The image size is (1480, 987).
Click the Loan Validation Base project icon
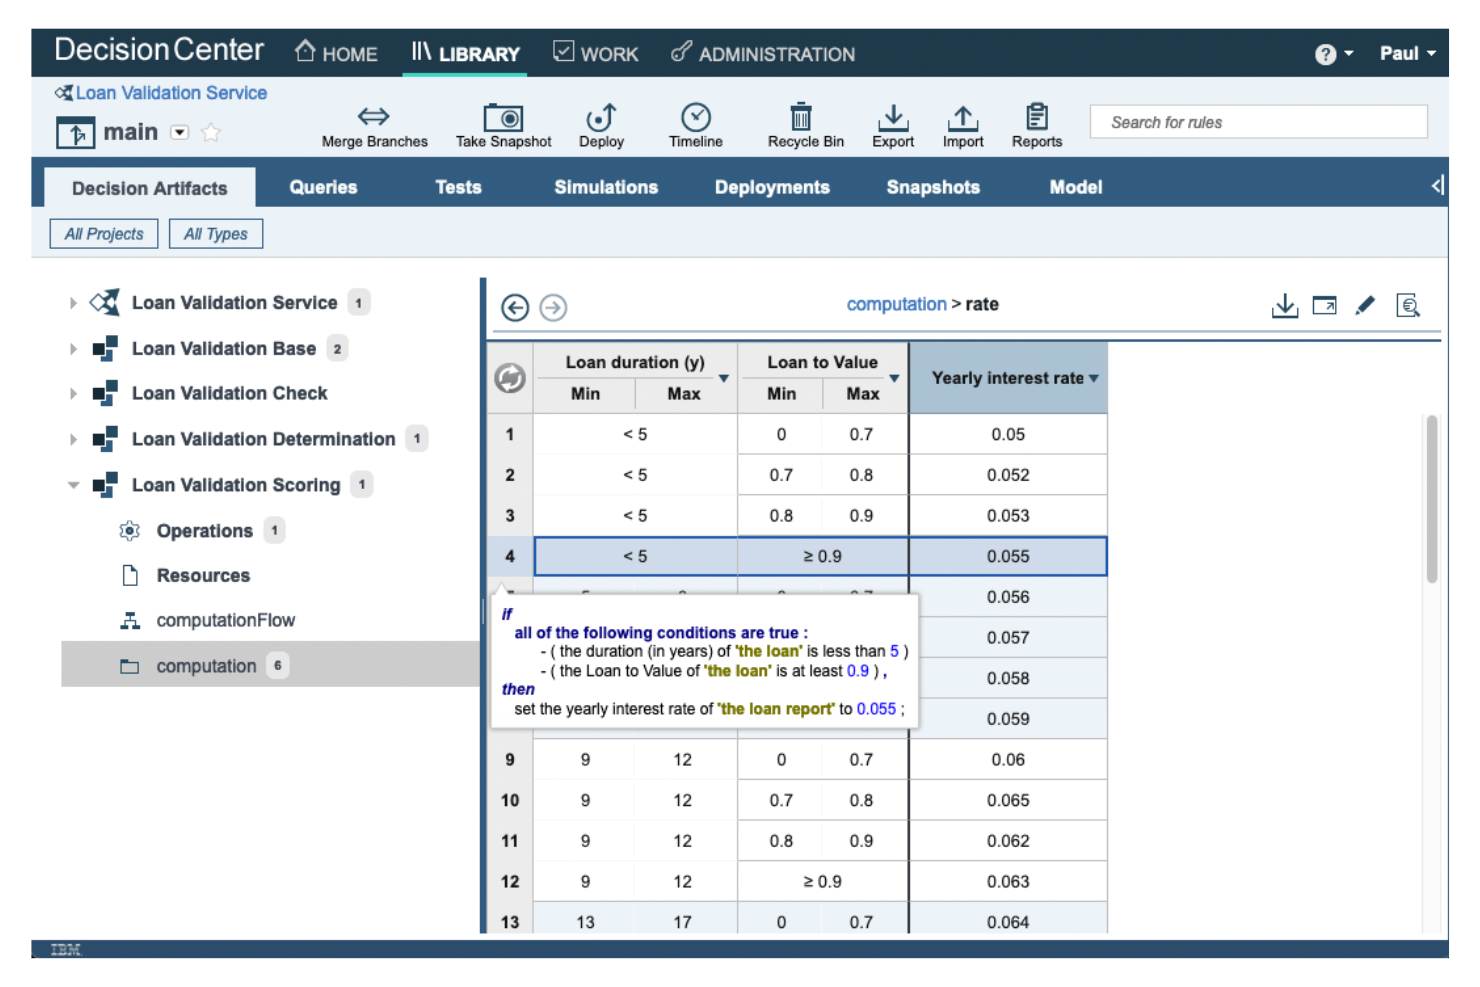(105, 348)
